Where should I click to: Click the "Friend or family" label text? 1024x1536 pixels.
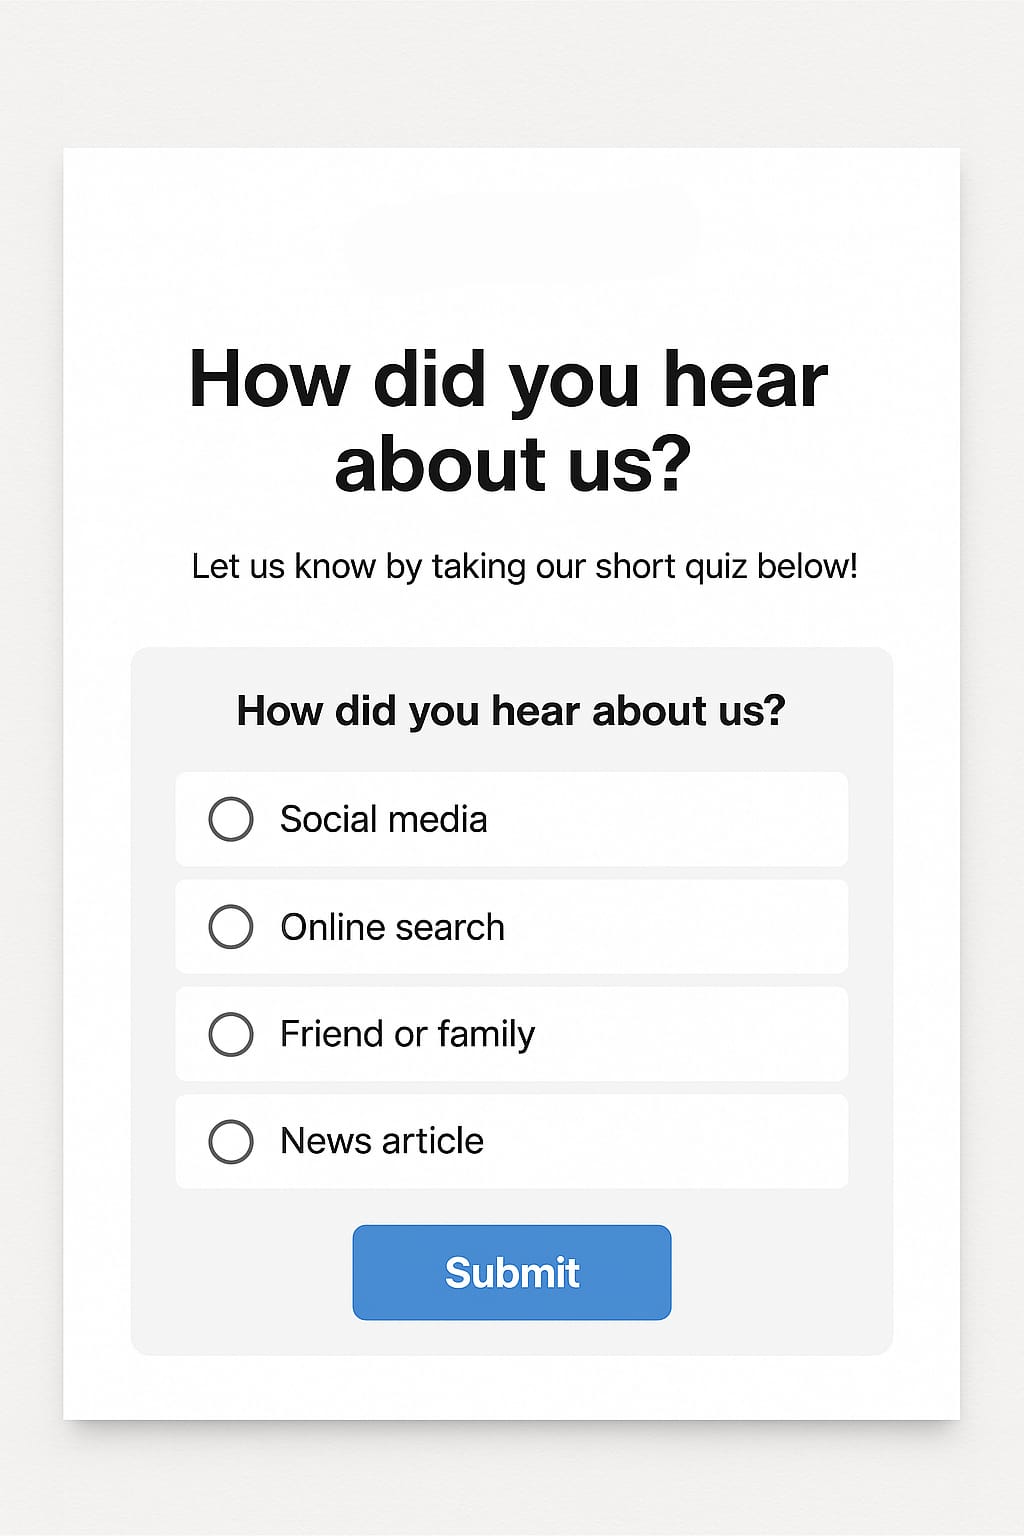(407, 1035)
